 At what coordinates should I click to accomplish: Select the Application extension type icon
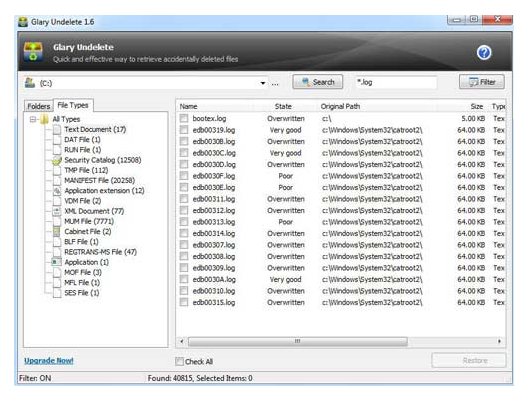[57, 191]
